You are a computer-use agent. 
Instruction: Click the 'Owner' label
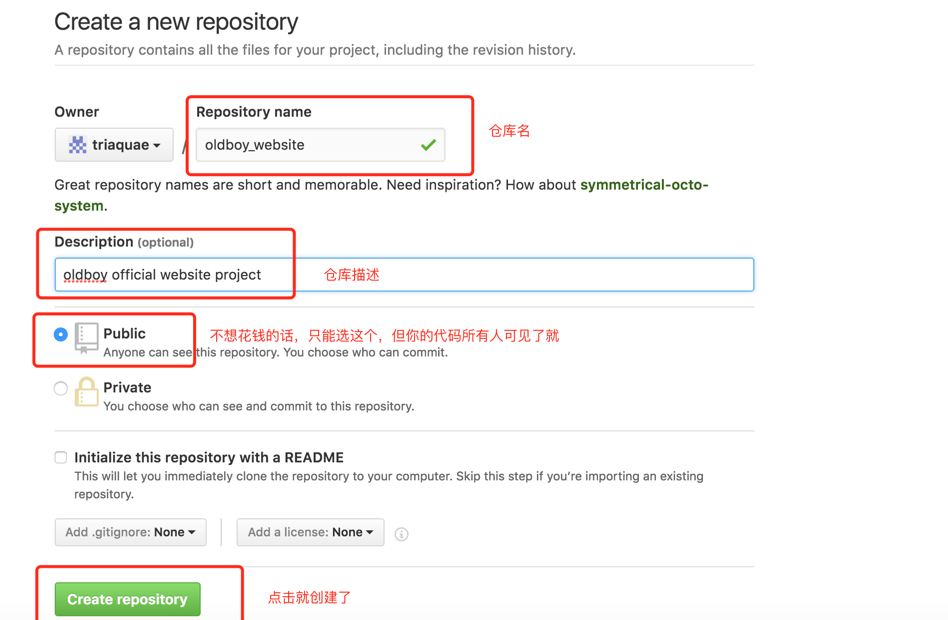[x=76, y=112]
